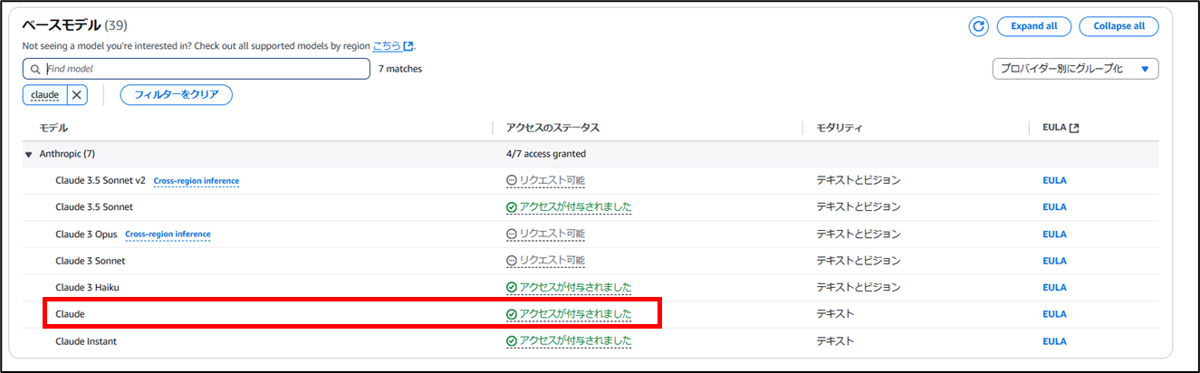This screenshot has width=1200, height=373.
Task: Click the 7 matches result count
Action: [x=400, y=69]
